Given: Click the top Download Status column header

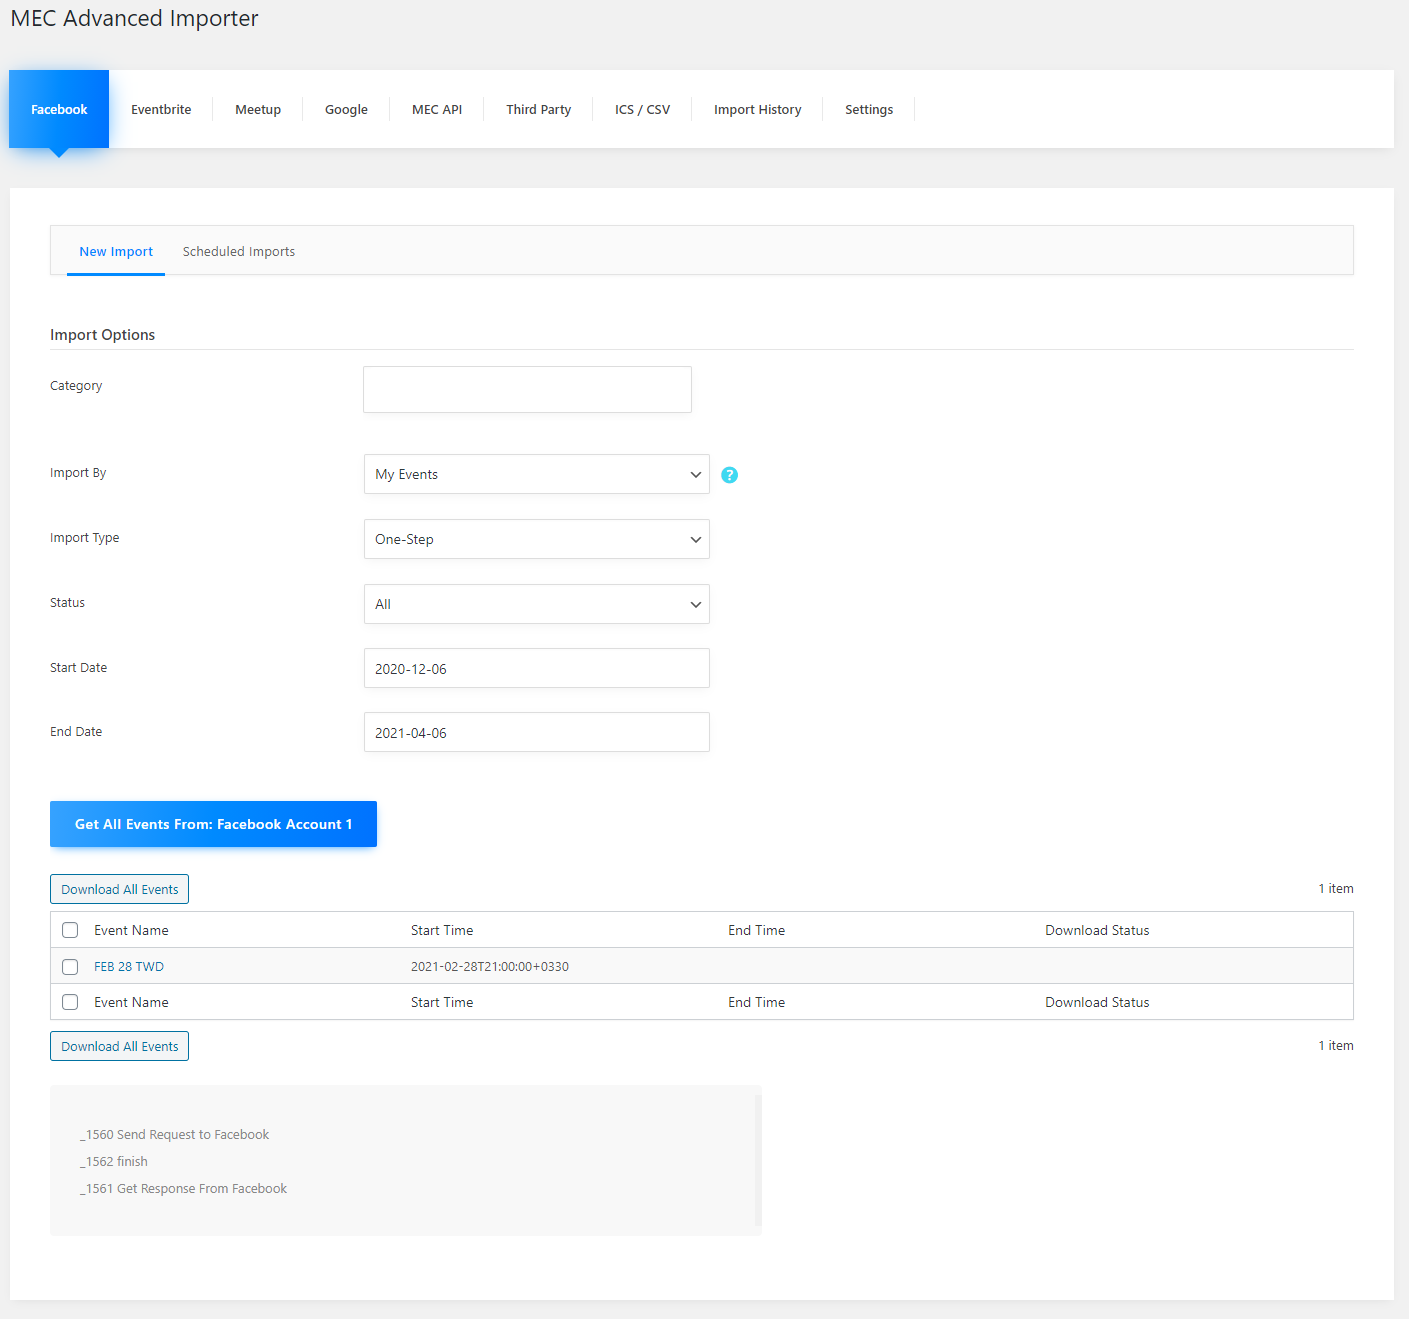Looking at the screenshot, I should (x=1097, y=930).
